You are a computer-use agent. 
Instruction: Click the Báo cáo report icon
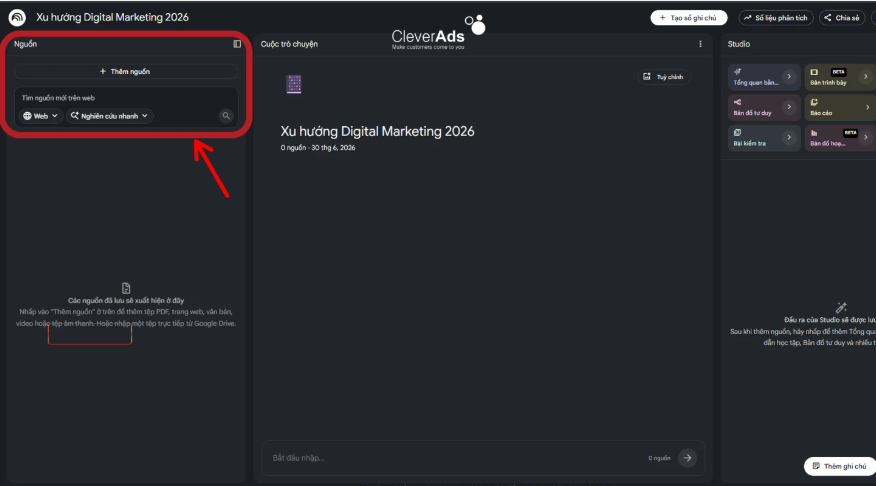coord(814,102)
